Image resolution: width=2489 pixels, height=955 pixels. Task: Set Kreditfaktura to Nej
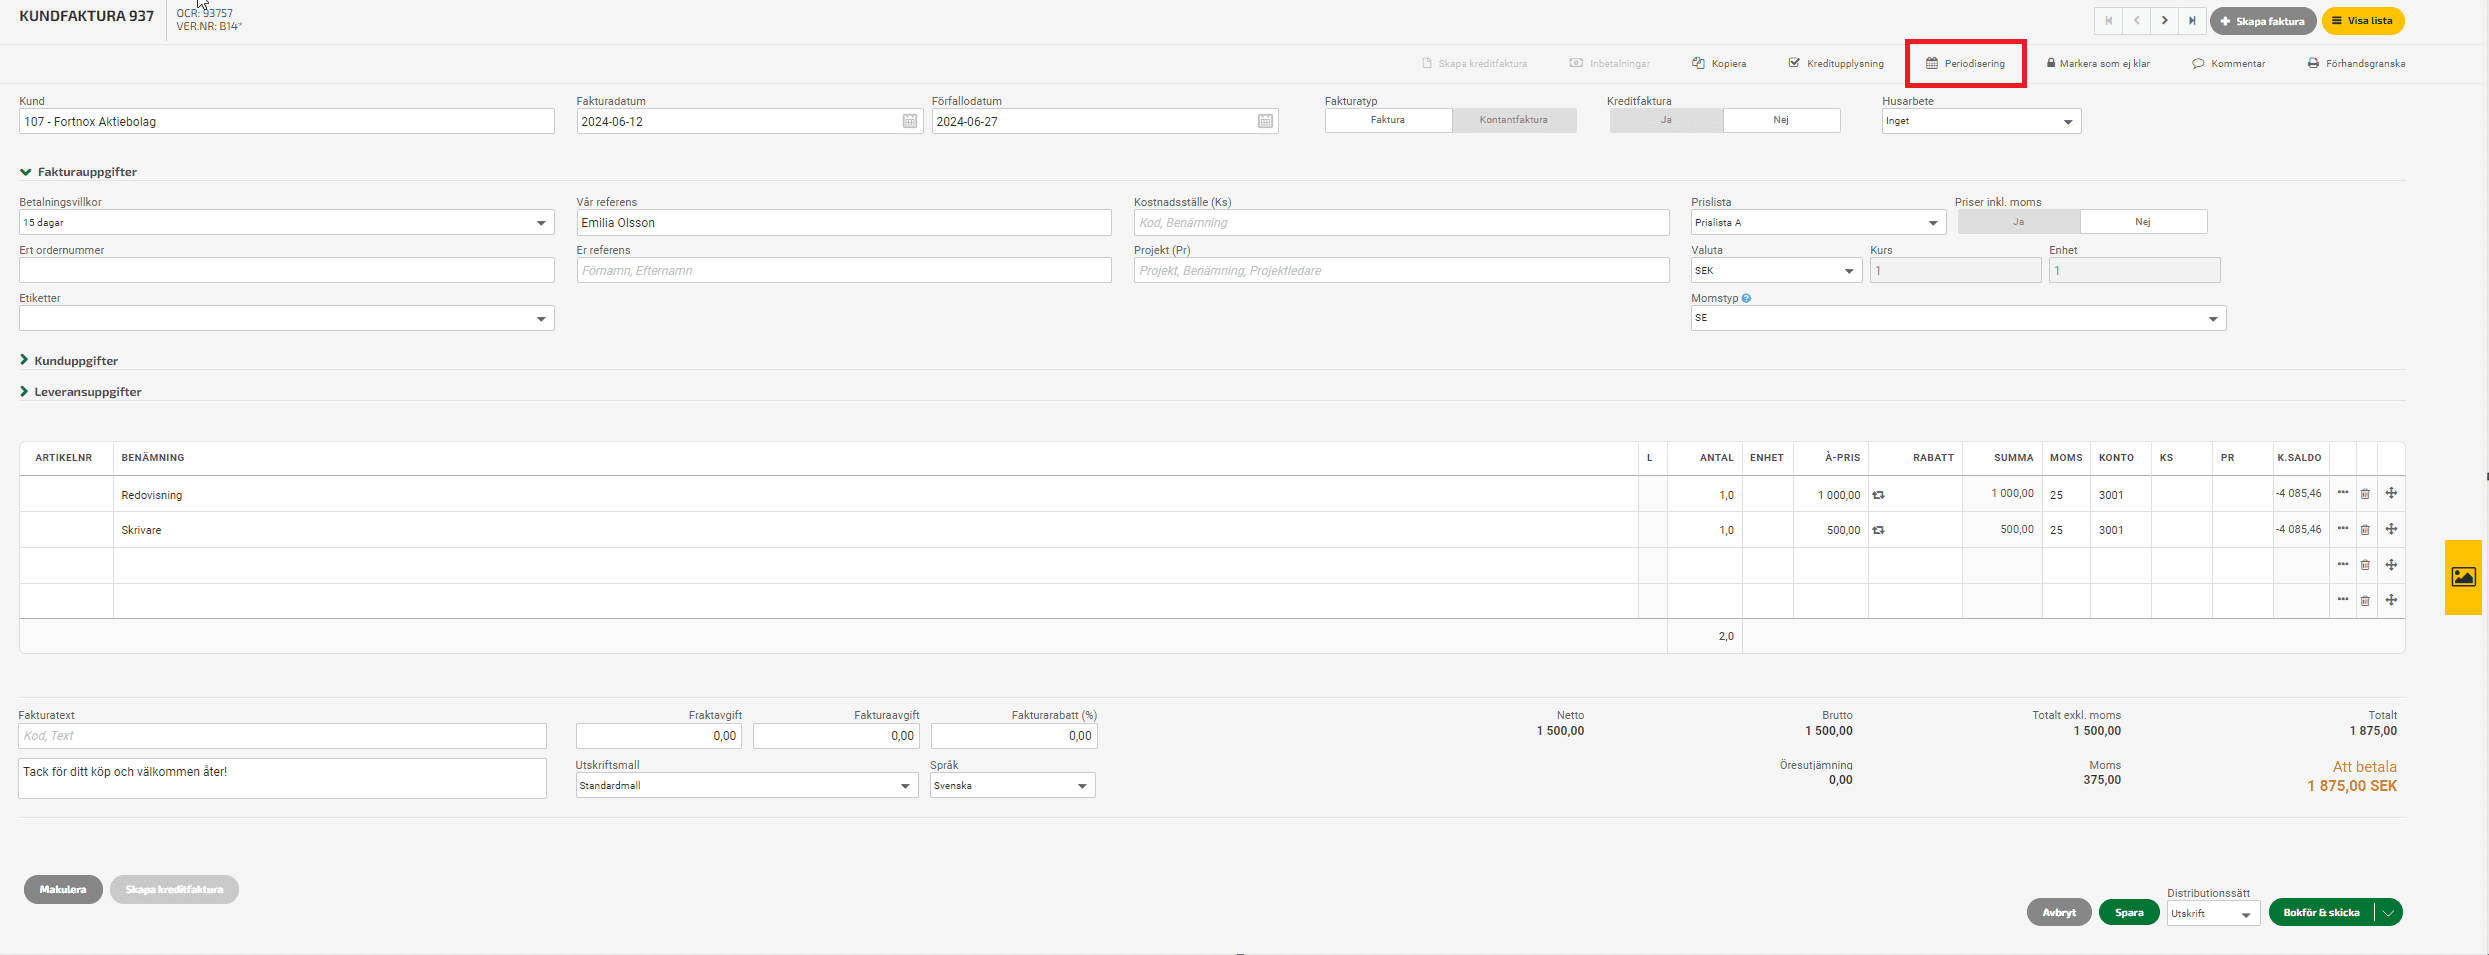click(x=1781, y=120)
